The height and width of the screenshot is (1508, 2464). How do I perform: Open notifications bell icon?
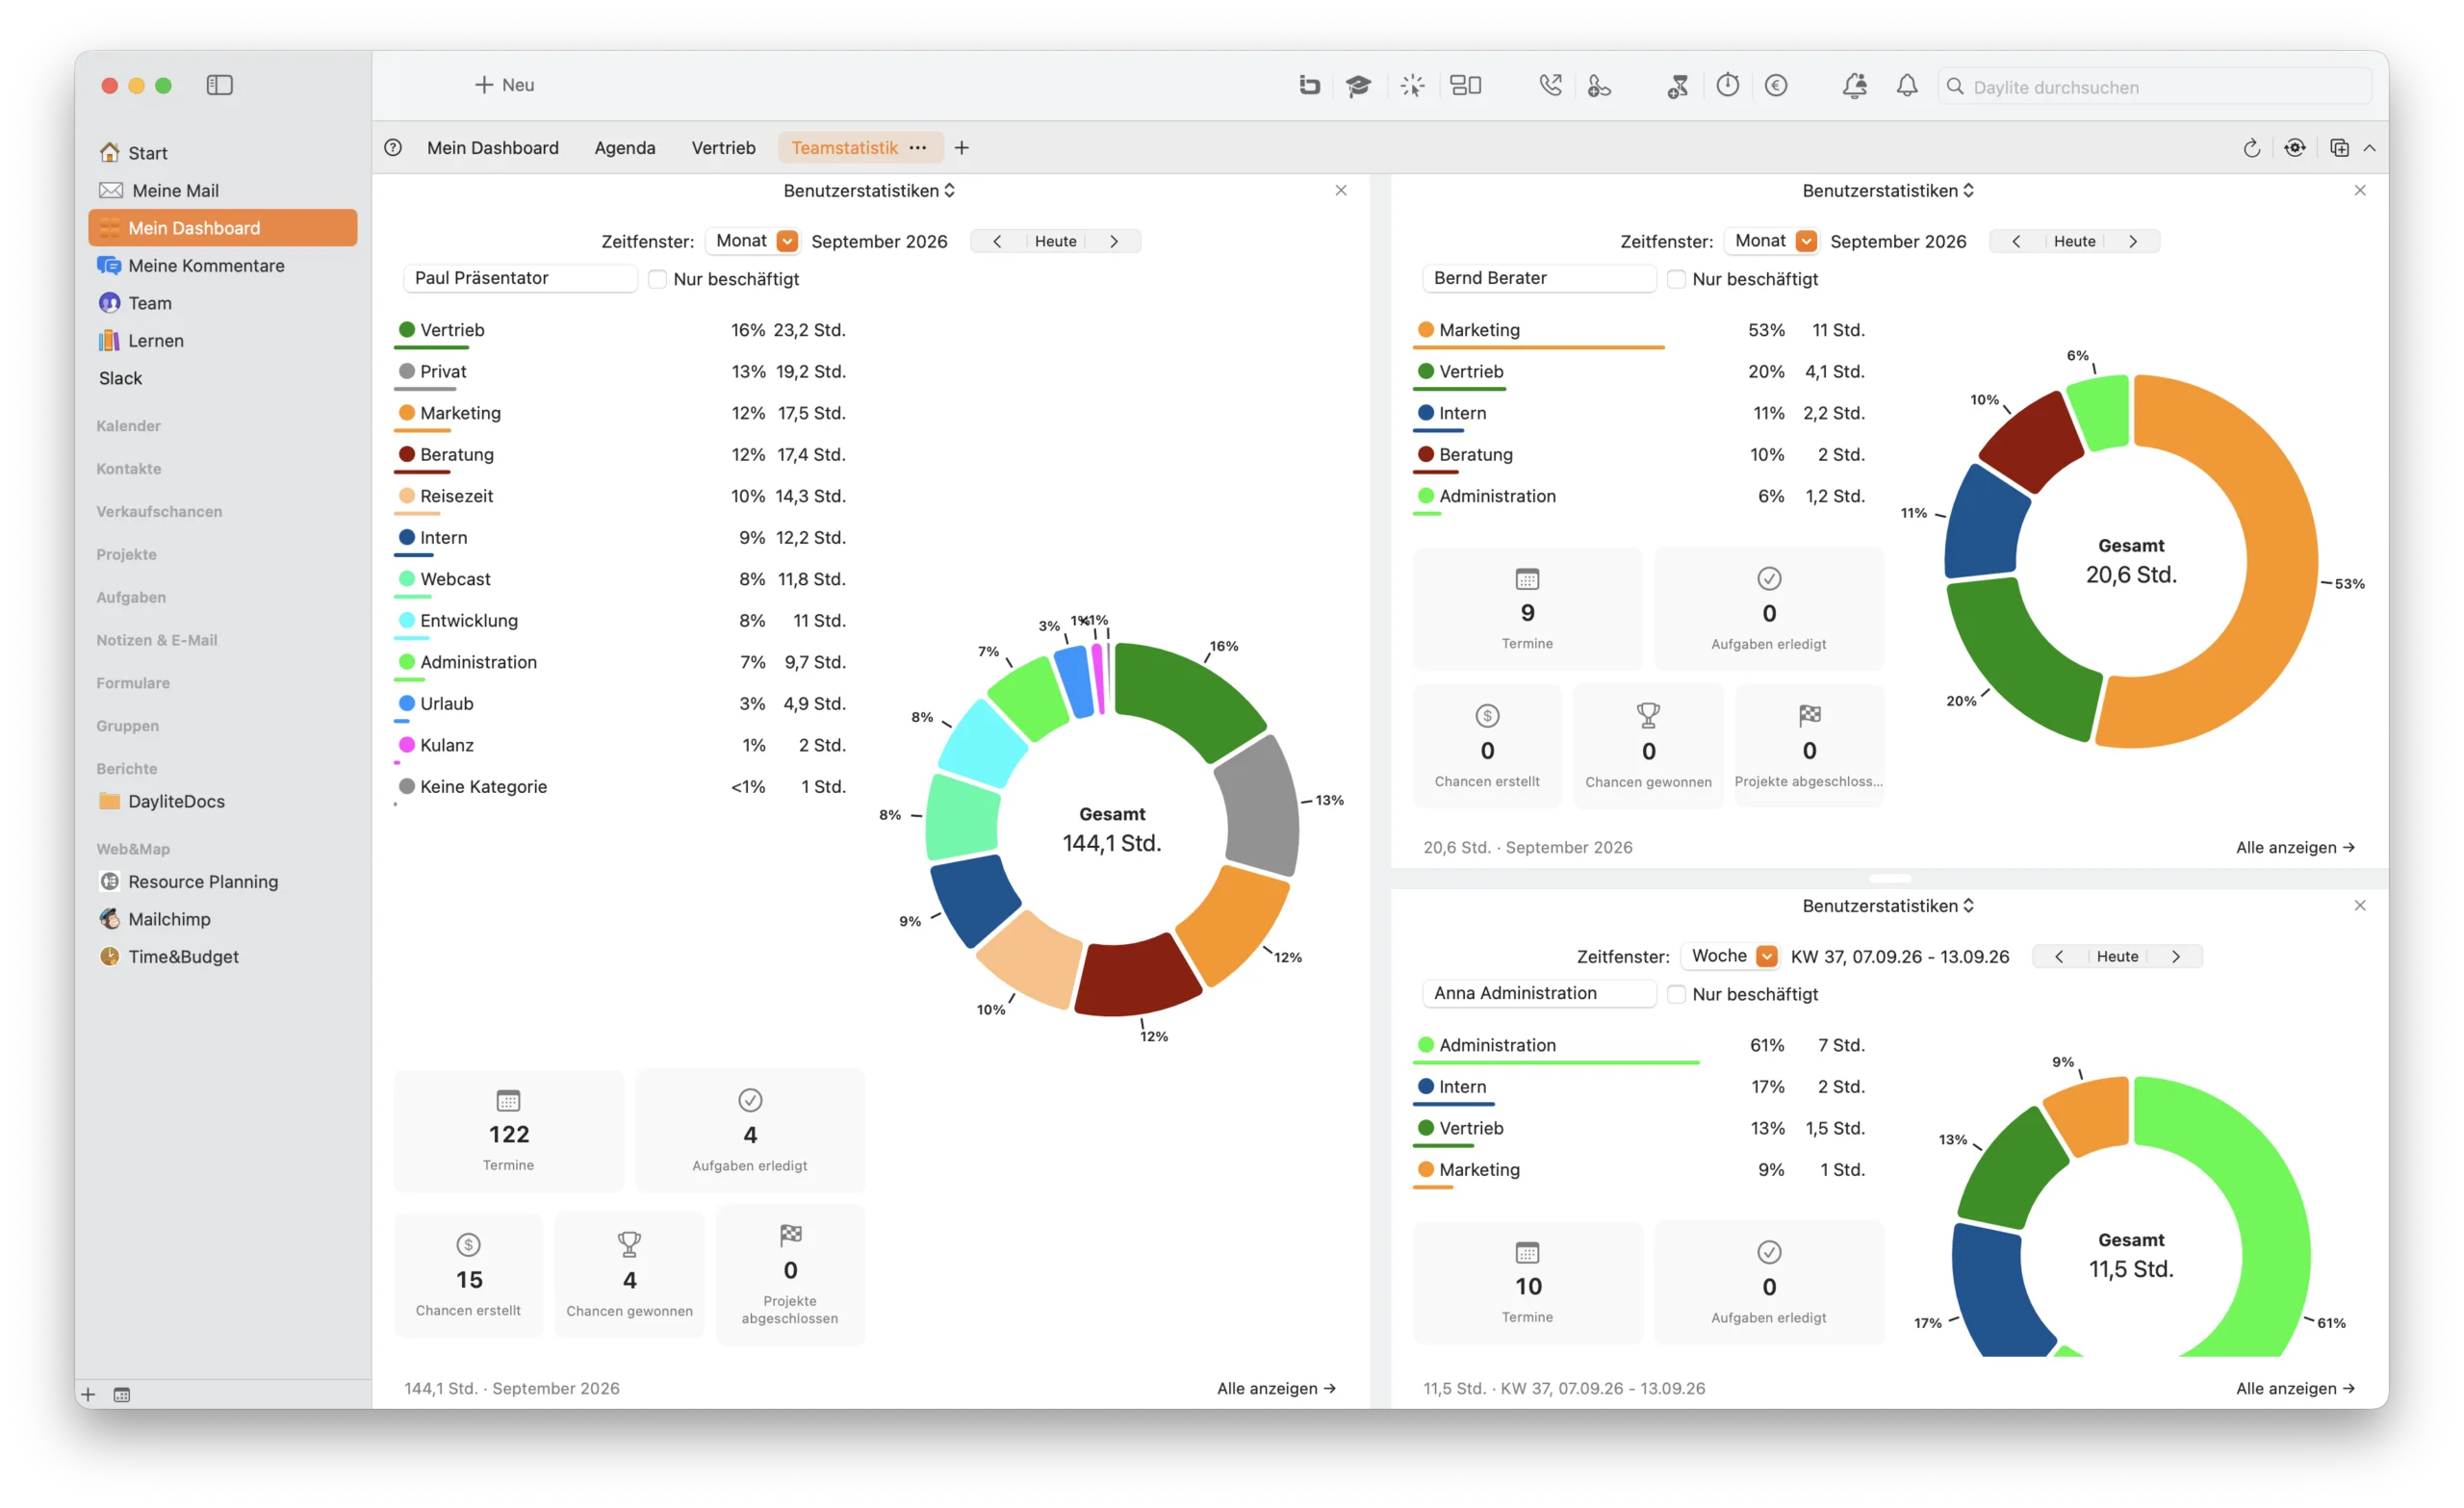pos(1907,86)
